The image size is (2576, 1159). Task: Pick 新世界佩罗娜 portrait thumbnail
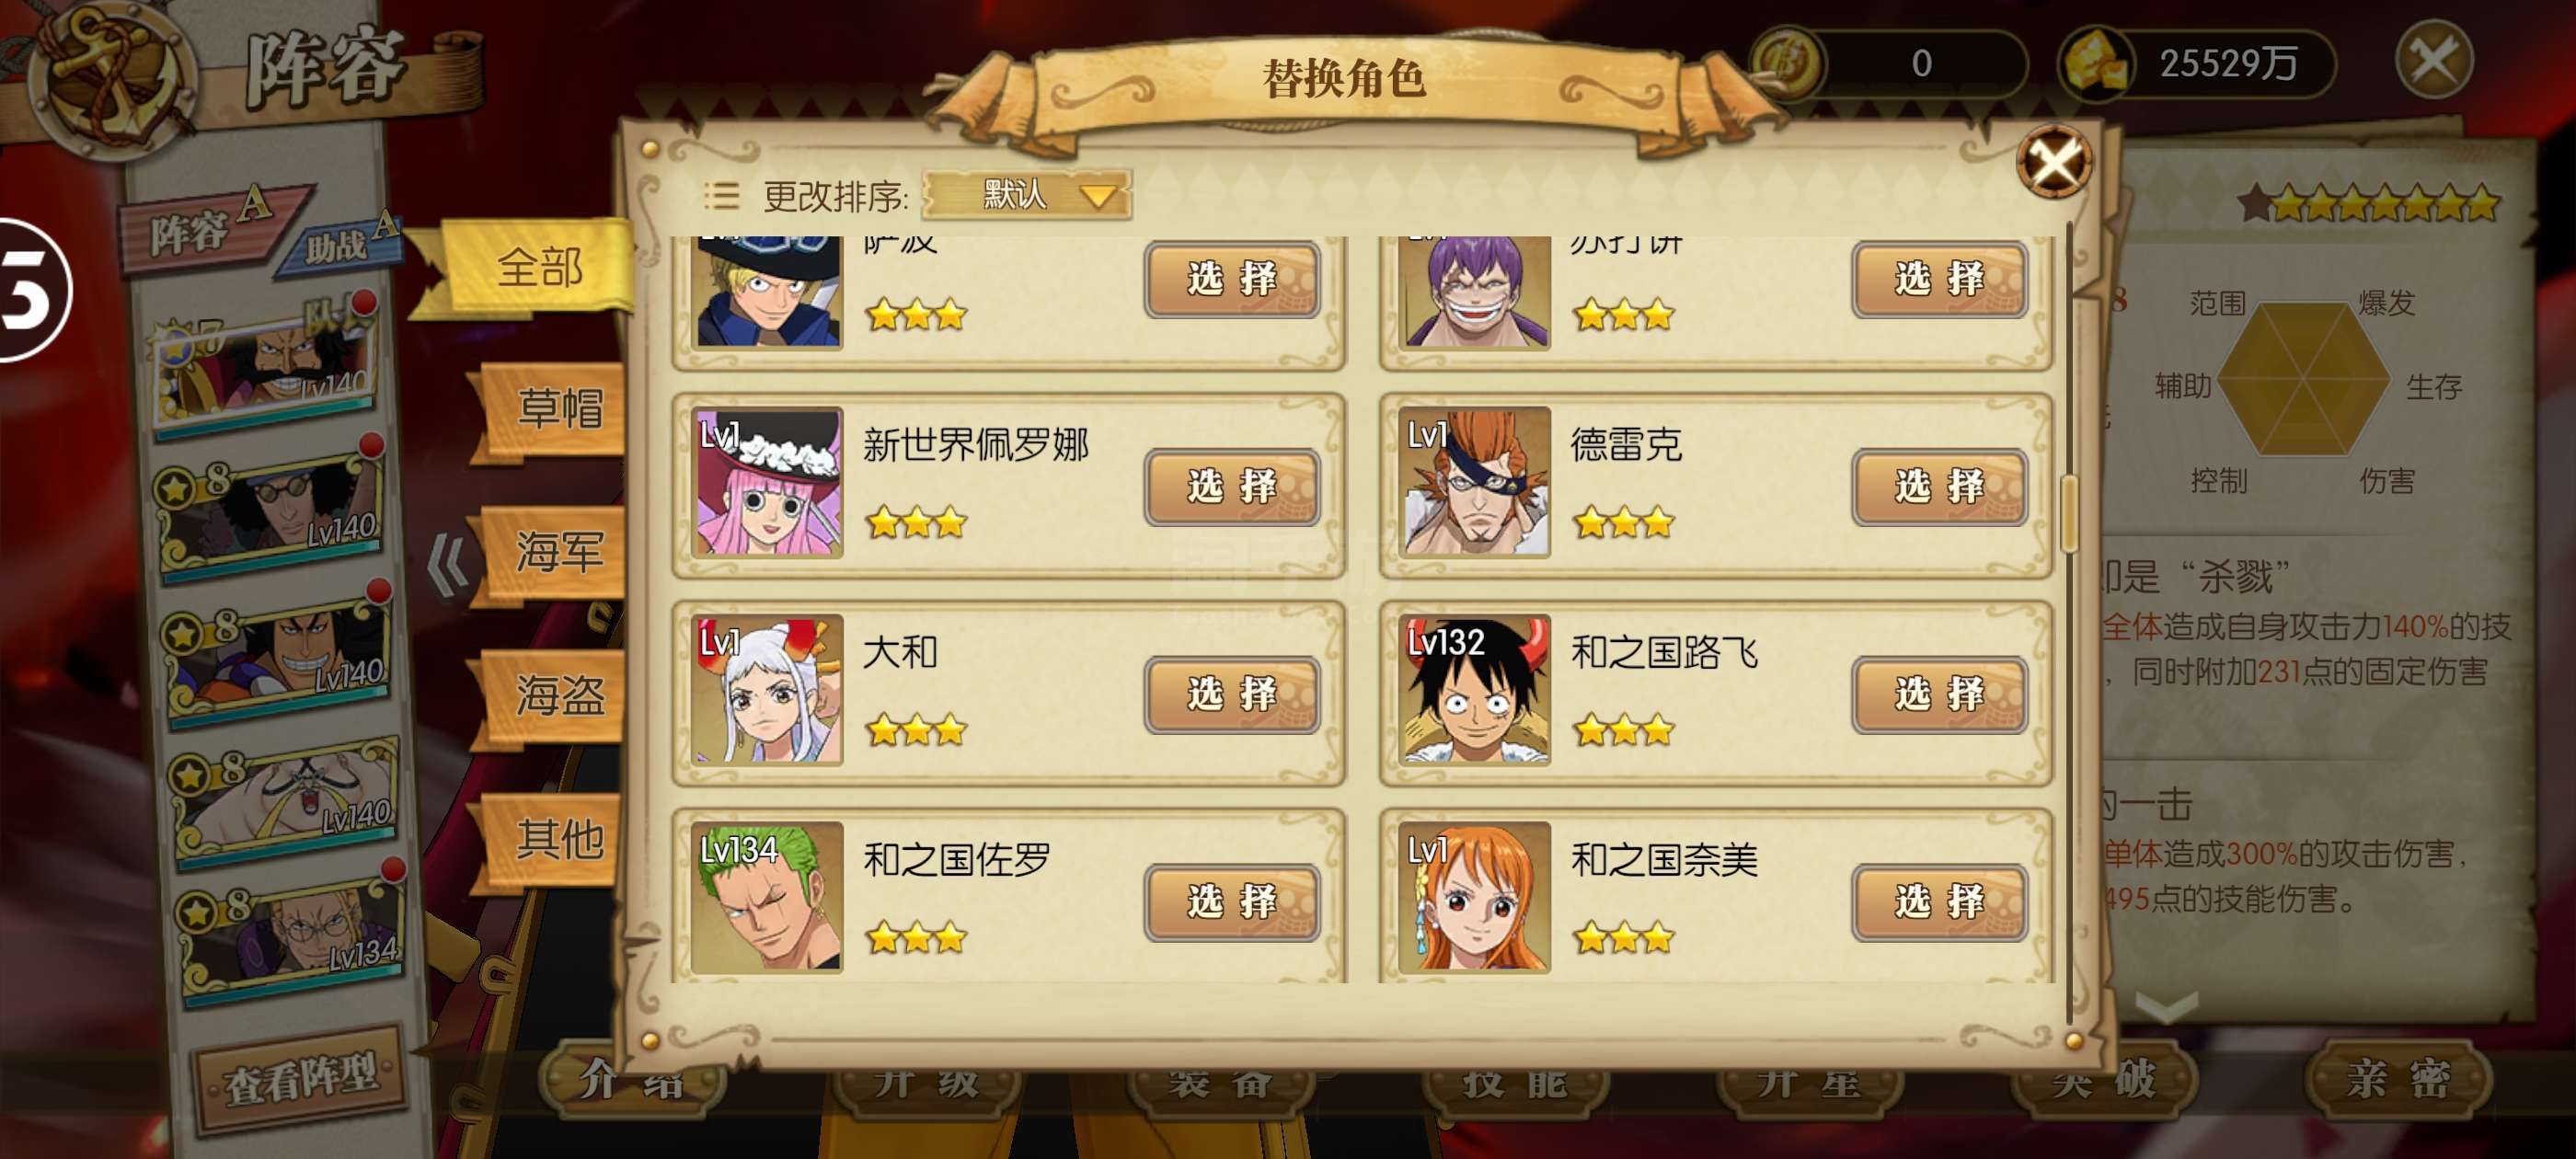(767, 482)
